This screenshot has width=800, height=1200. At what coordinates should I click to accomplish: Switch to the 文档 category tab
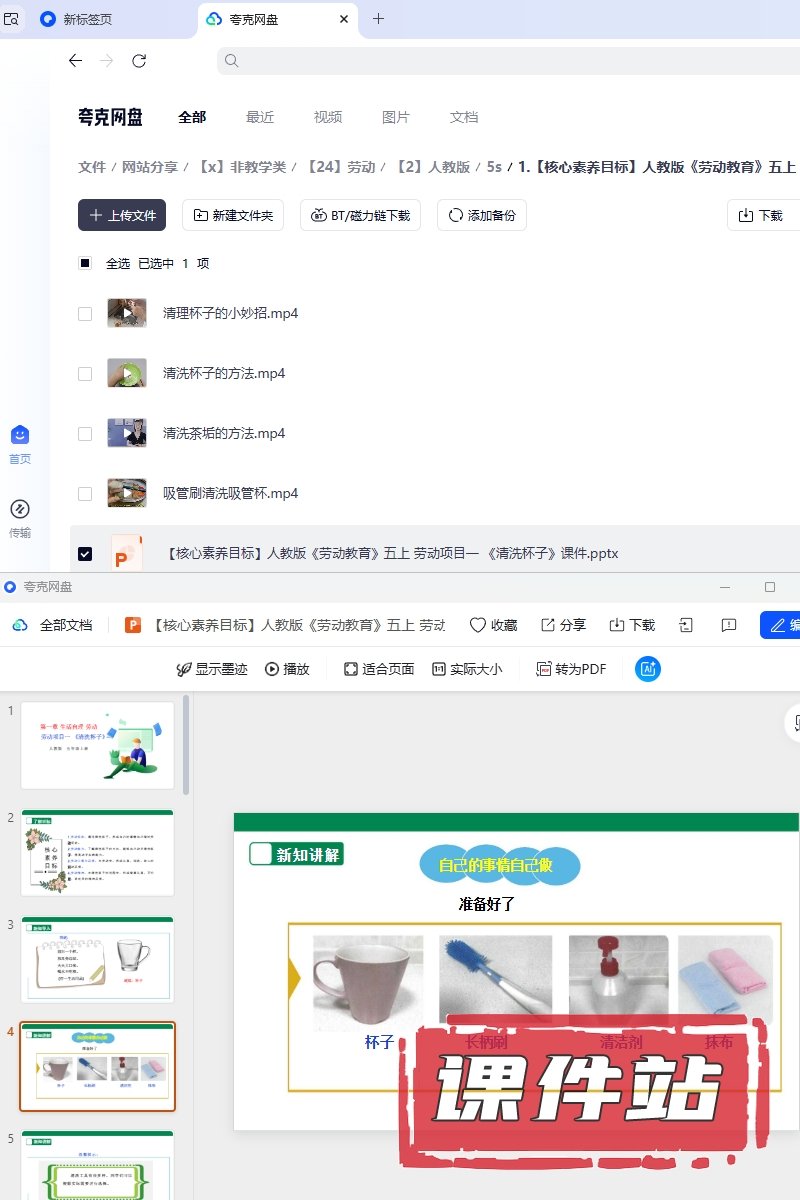tap(464, 117)
